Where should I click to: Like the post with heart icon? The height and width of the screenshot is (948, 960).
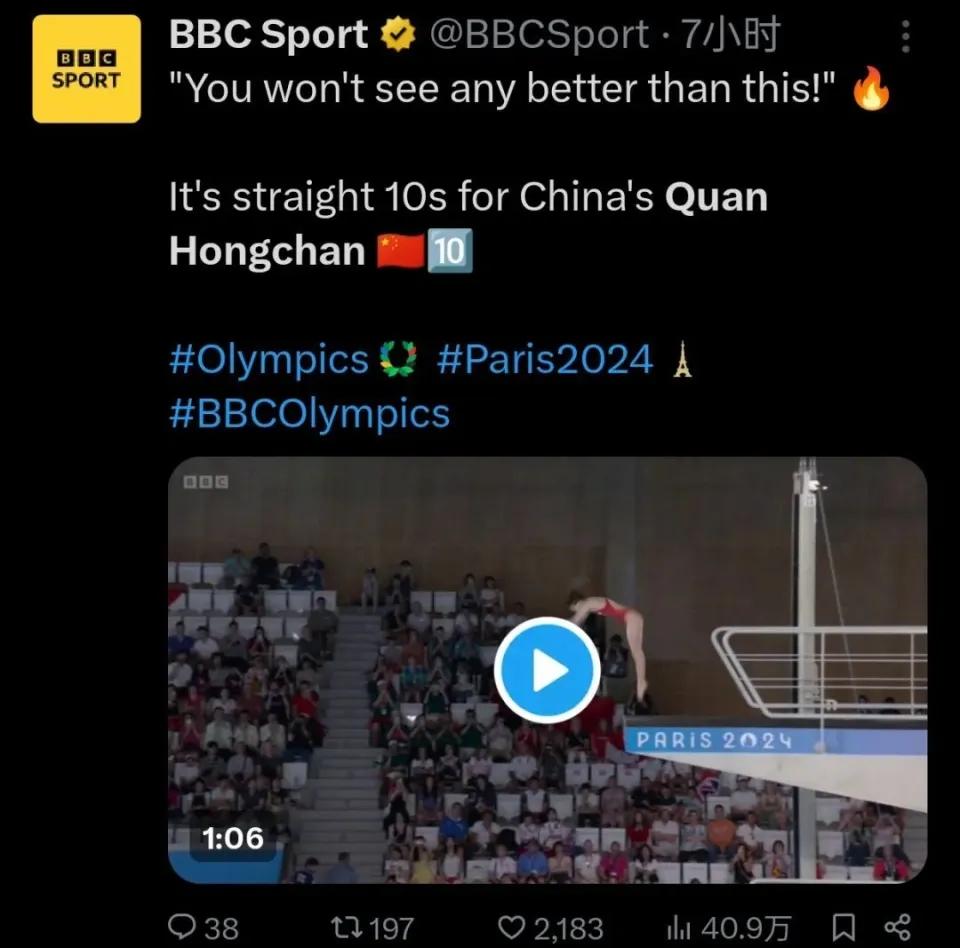(511, 927)
